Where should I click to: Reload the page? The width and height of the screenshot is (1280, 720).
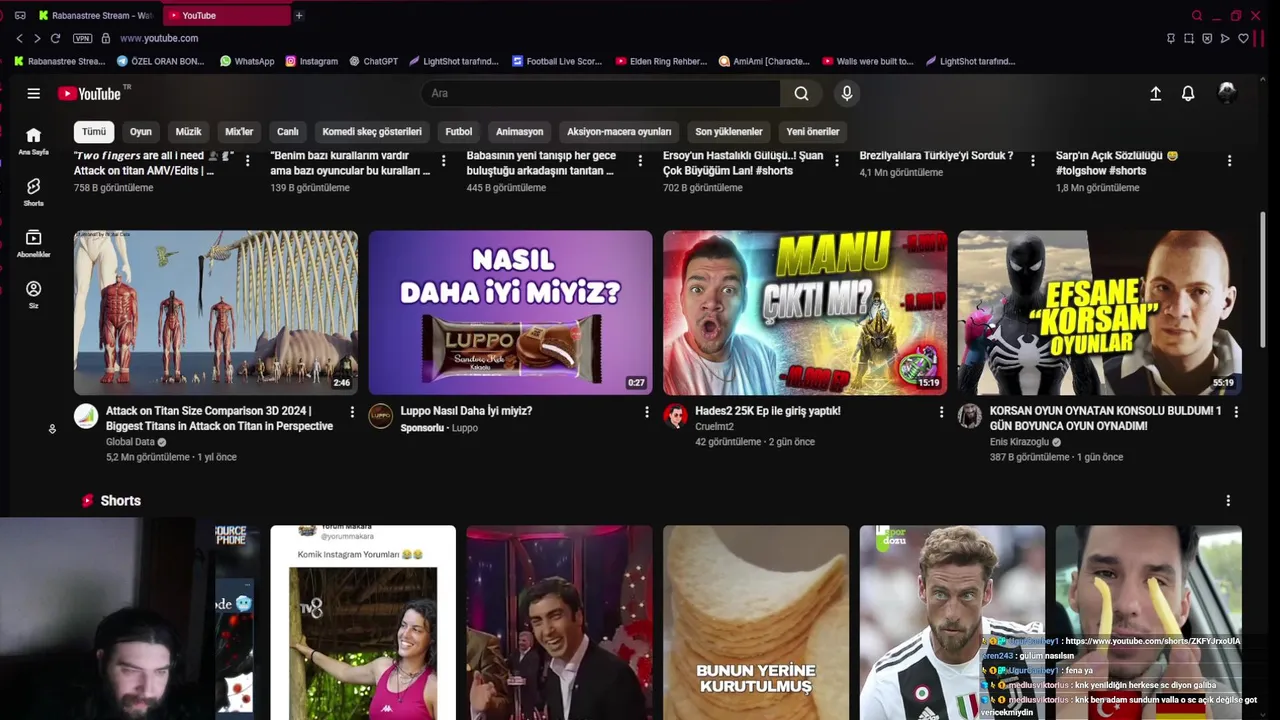(x=56, y=38)
